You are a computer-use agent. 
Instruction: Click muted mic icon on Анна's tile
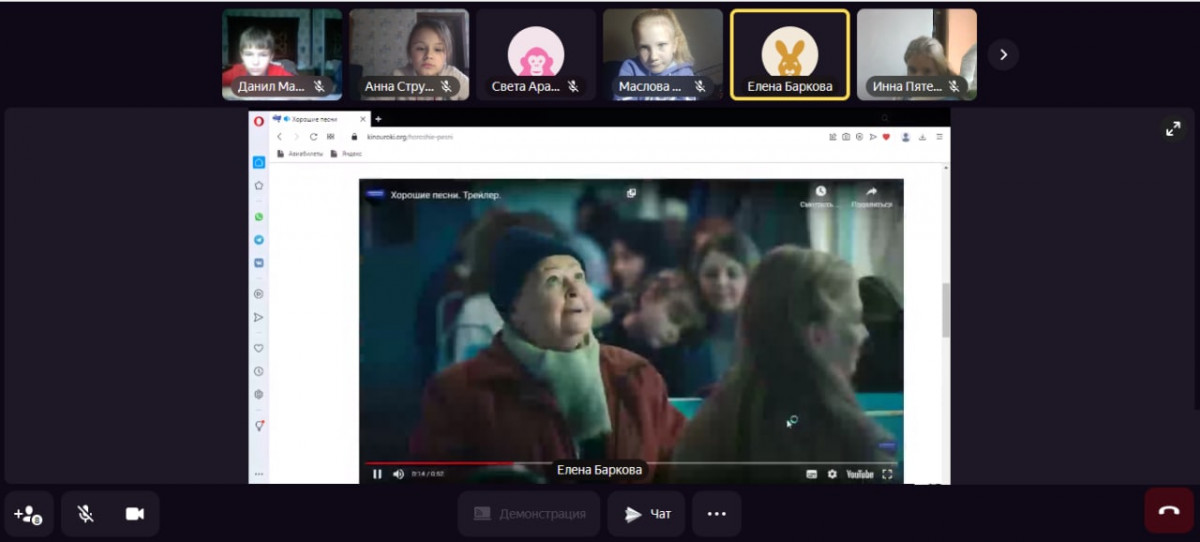(x=446, y=87)
